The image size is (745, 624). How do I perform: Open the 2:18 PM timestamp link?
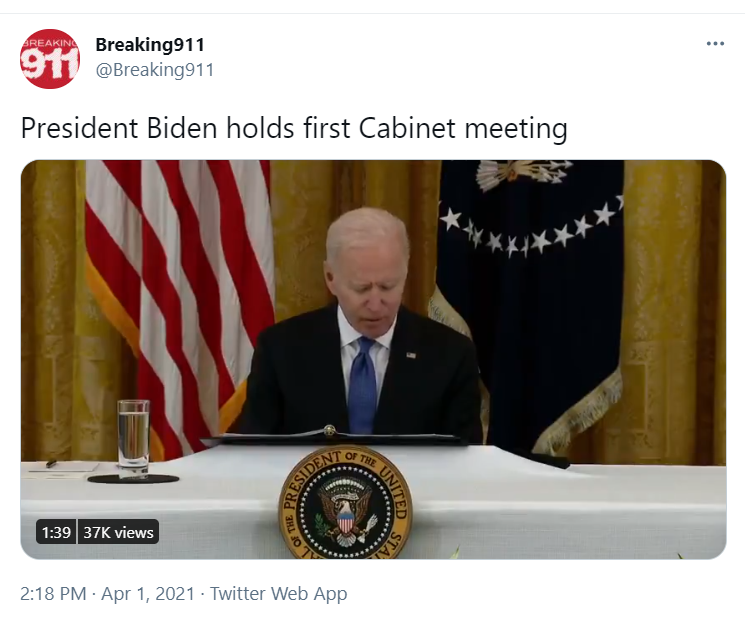click(x=53, y=594)
